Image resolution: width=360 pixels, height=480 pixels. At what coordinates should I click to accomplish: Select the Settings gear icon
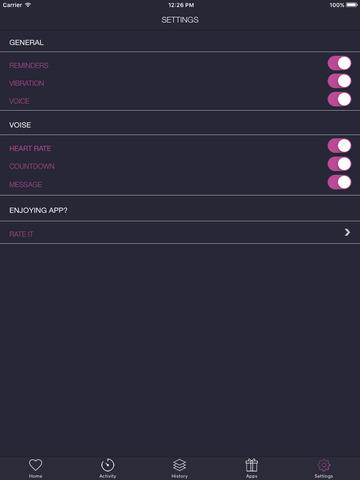coord(324,465)
